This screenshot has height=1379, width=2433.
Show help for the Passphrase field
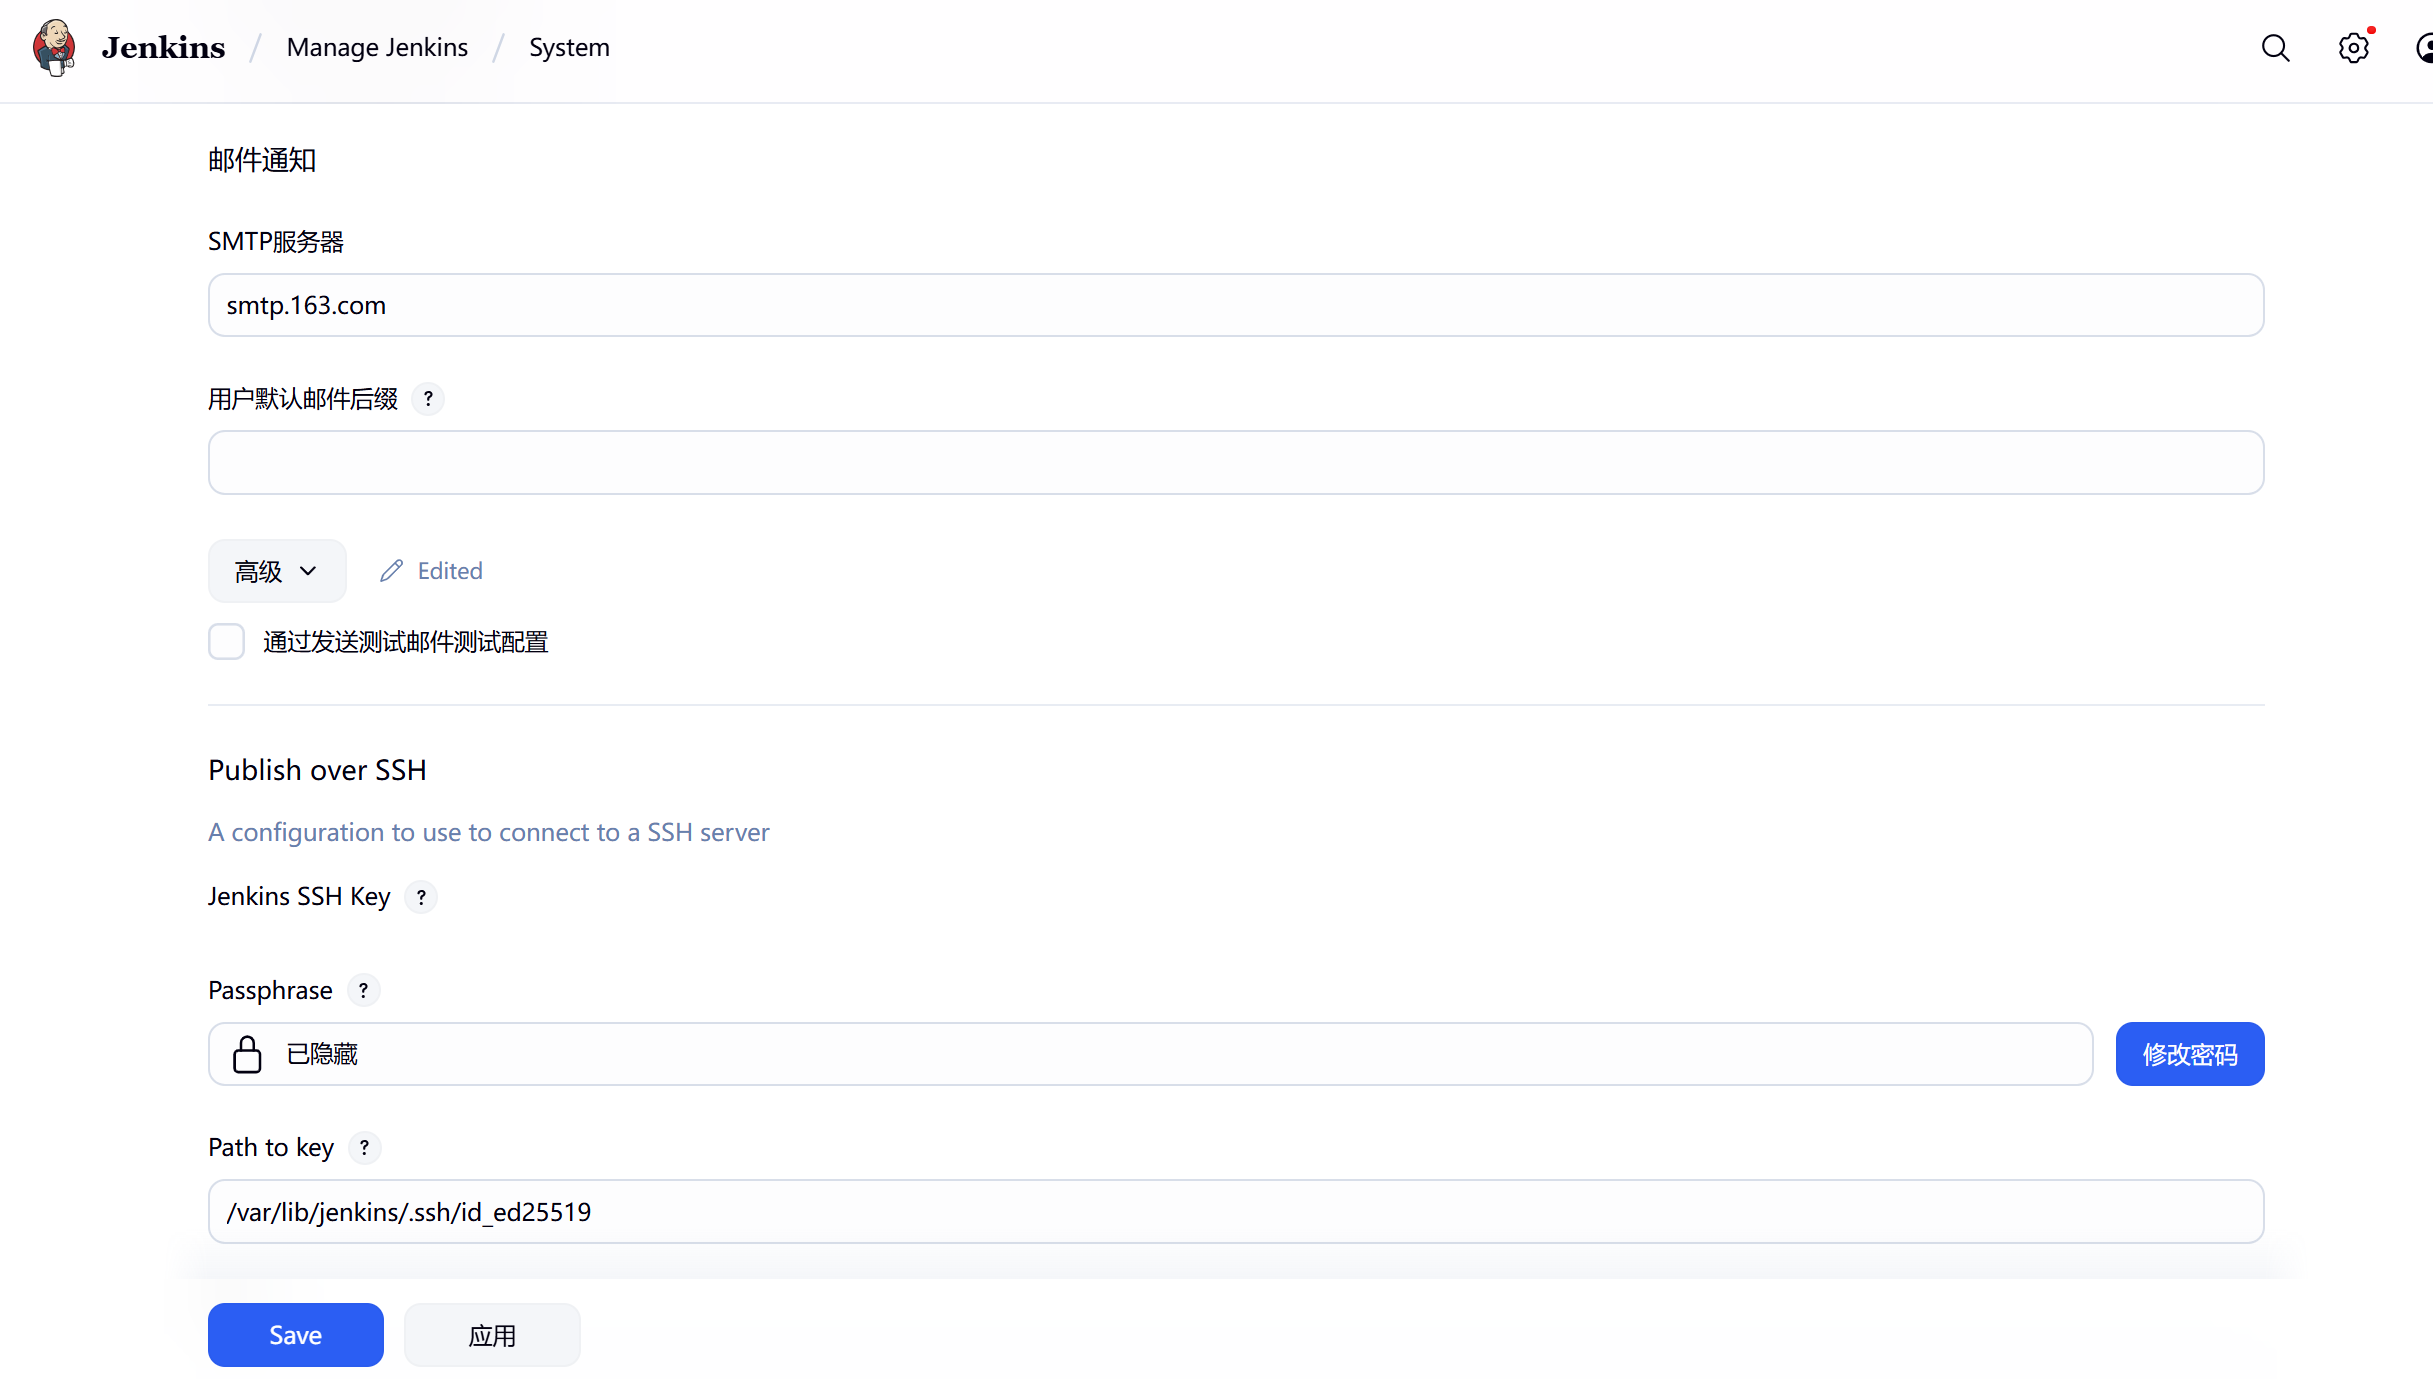pos(363,990)
